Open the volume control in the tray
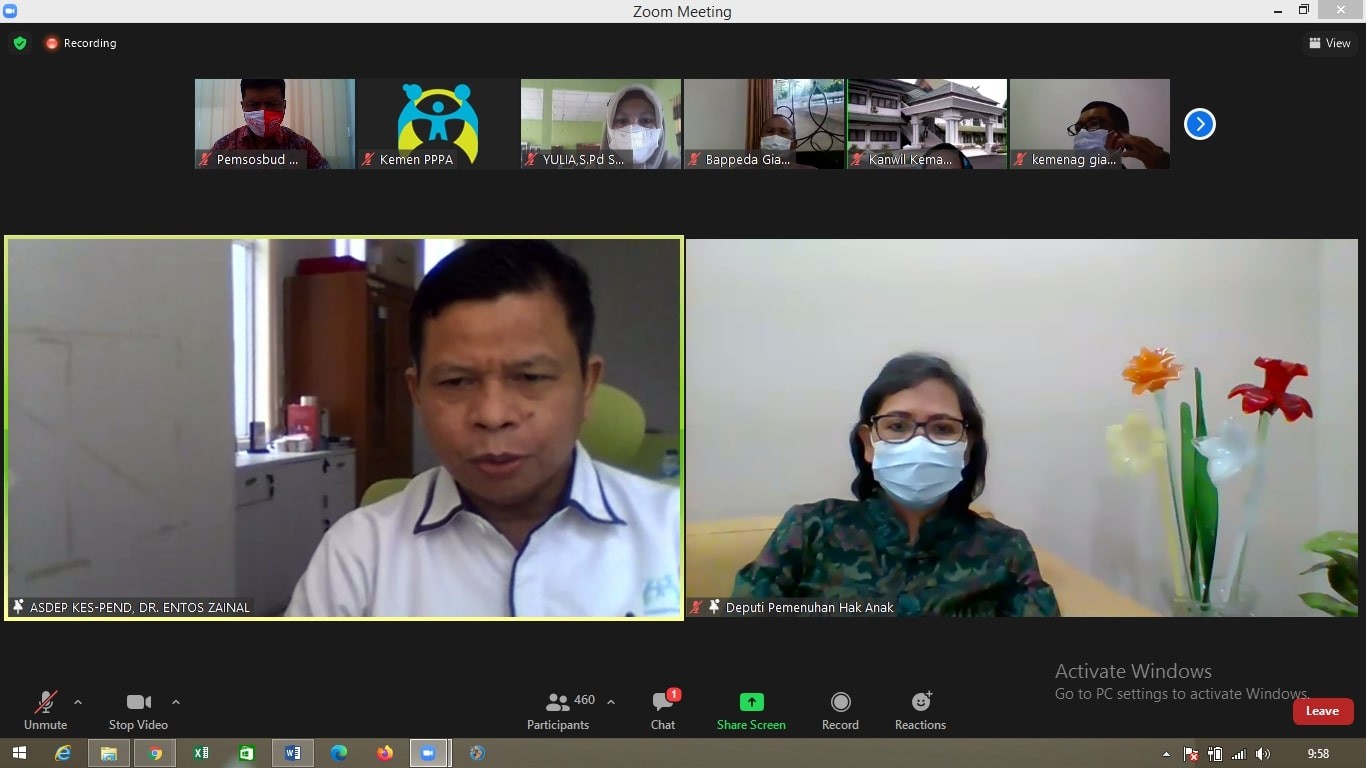Screen dimensions: 1366x768 click(x=1263, y=754)
